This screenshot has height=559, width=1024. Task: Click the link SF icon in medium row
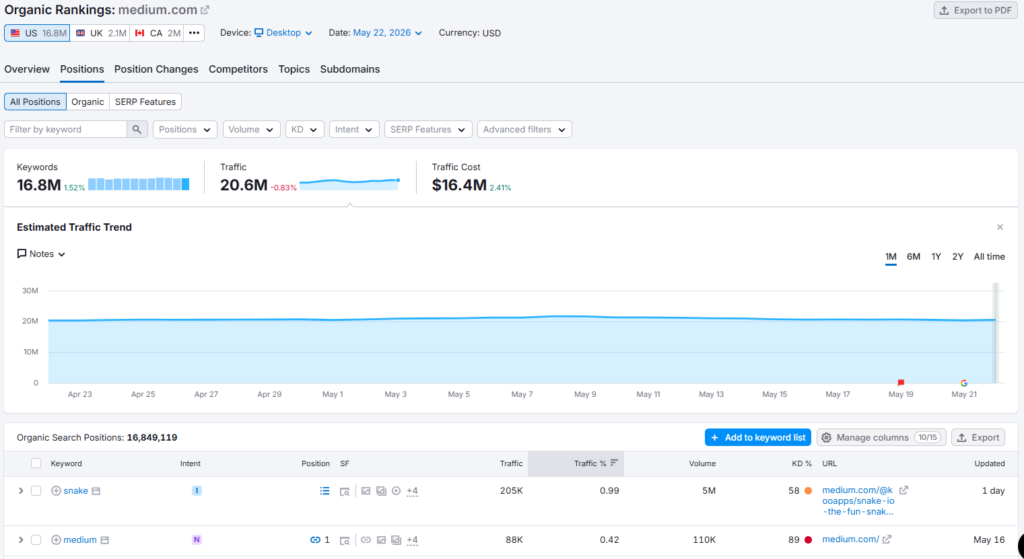[x=366, y=540]
